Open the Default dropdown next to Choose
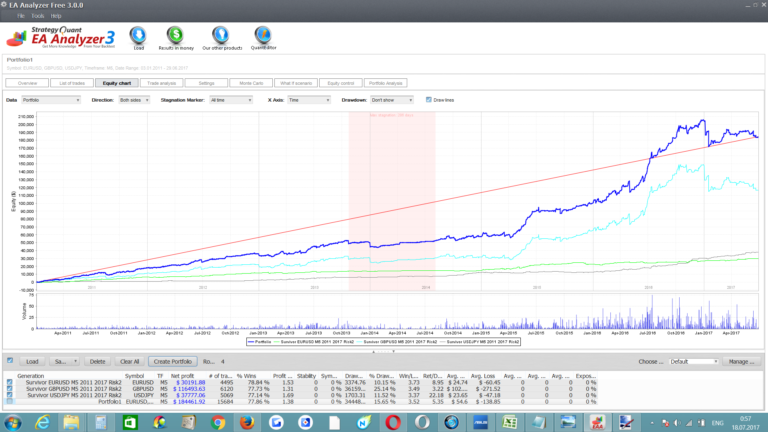This screenshot has height=432, width=768. pos(694,361)
